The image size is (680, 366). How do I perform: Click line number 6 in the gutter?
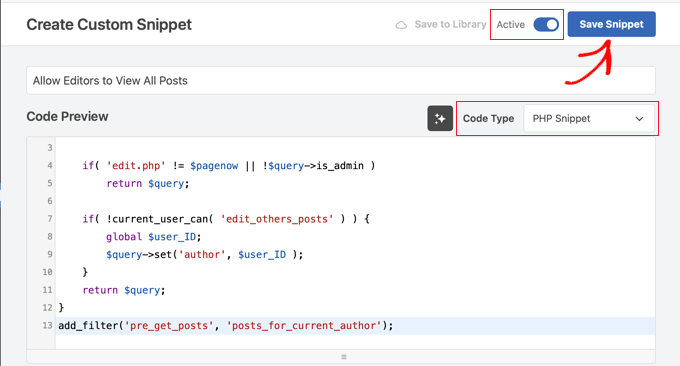(50, 201)
